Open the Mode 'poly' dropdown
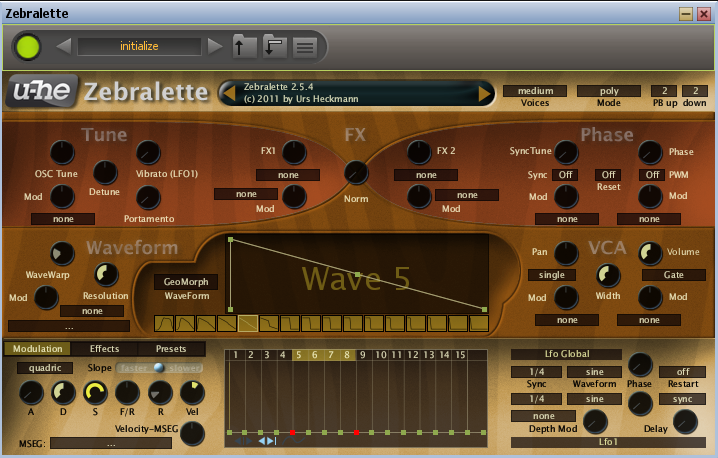The image size is (718, 458). (609, 91)
